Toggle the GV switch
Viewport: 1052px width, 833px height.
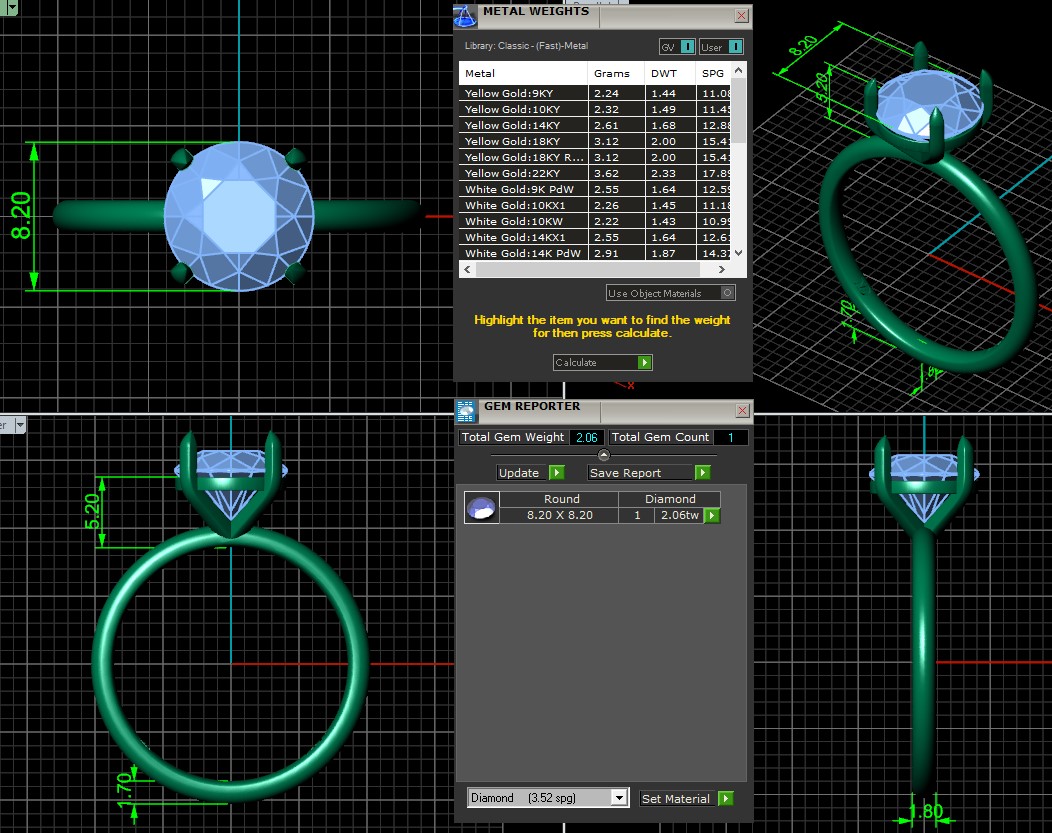[x=687, y=47]
